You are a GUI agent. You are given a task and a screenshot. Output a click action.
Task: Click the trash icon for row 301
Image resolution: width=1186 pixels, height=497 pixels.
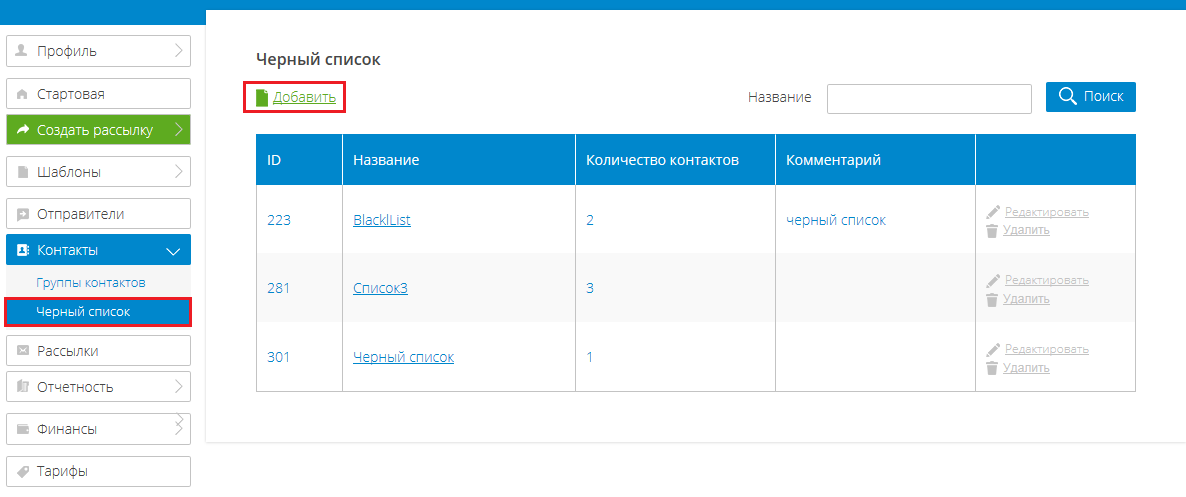coord(992,368)
